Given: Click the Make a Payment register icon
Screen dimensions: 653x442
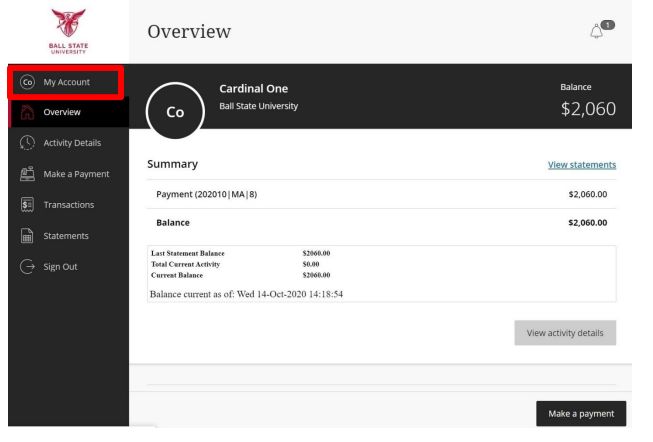Looking at the screenshot, I should [27, 174].
